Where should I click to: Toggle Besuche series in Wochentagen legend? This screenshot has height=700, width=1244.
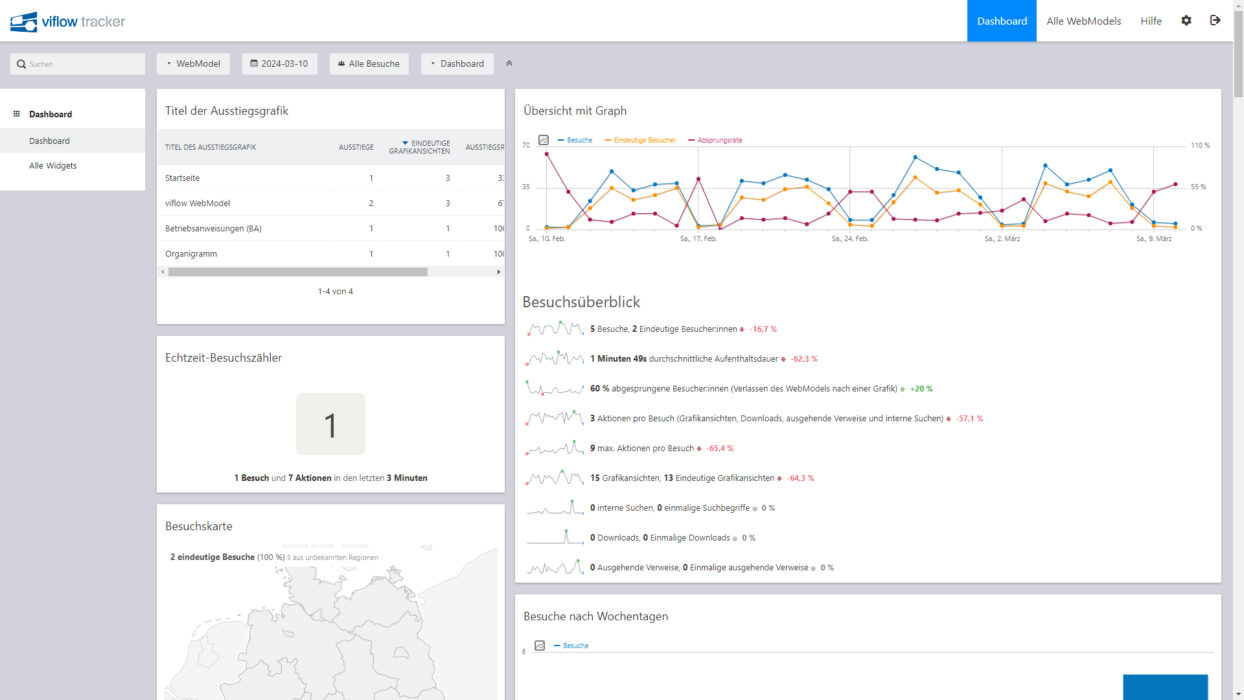coord(571,646)
